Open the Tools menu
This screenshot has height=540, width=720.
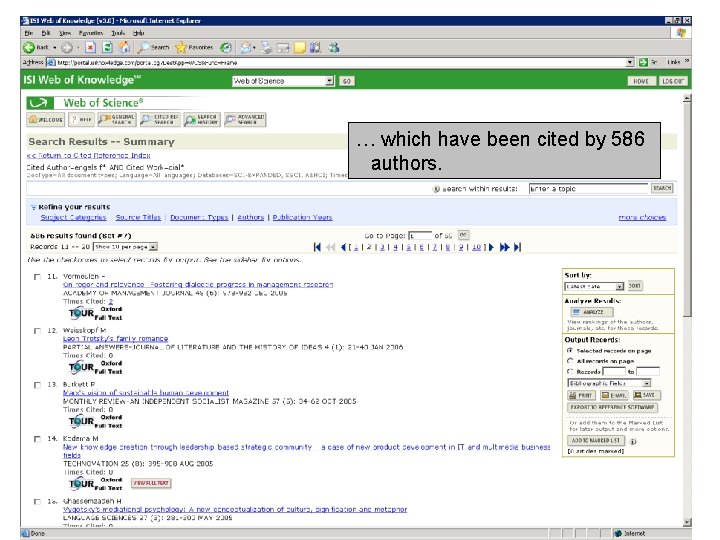[118, 33]
